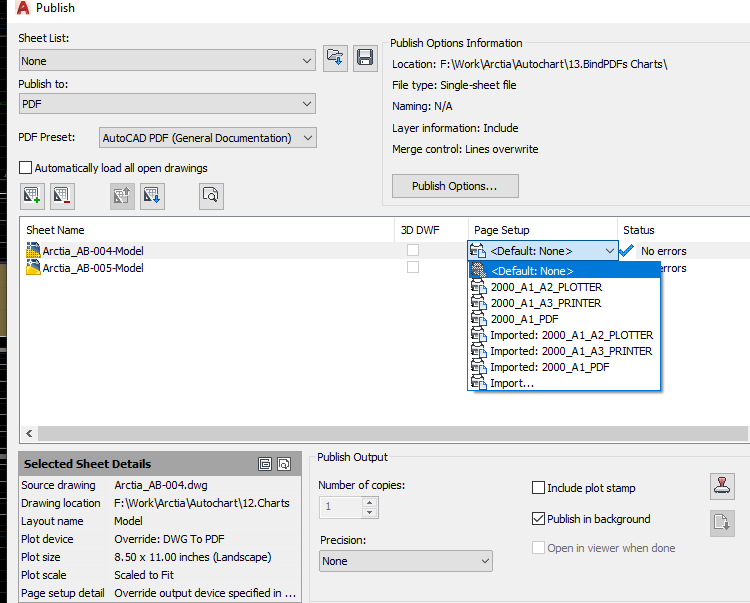The height and width of the screenshot is (603, 750).
Task: Choose 2000_A1_A3_PRINTER page setup
Action: click(564, 303)
